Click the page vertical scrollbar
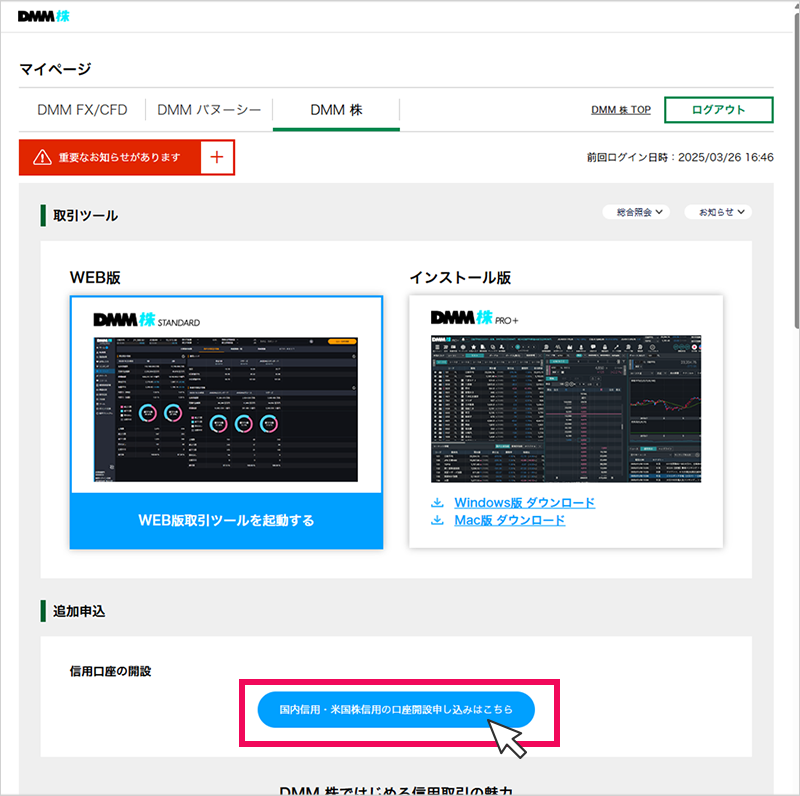This screenshot has width=800, height=796. pos(796,170)
